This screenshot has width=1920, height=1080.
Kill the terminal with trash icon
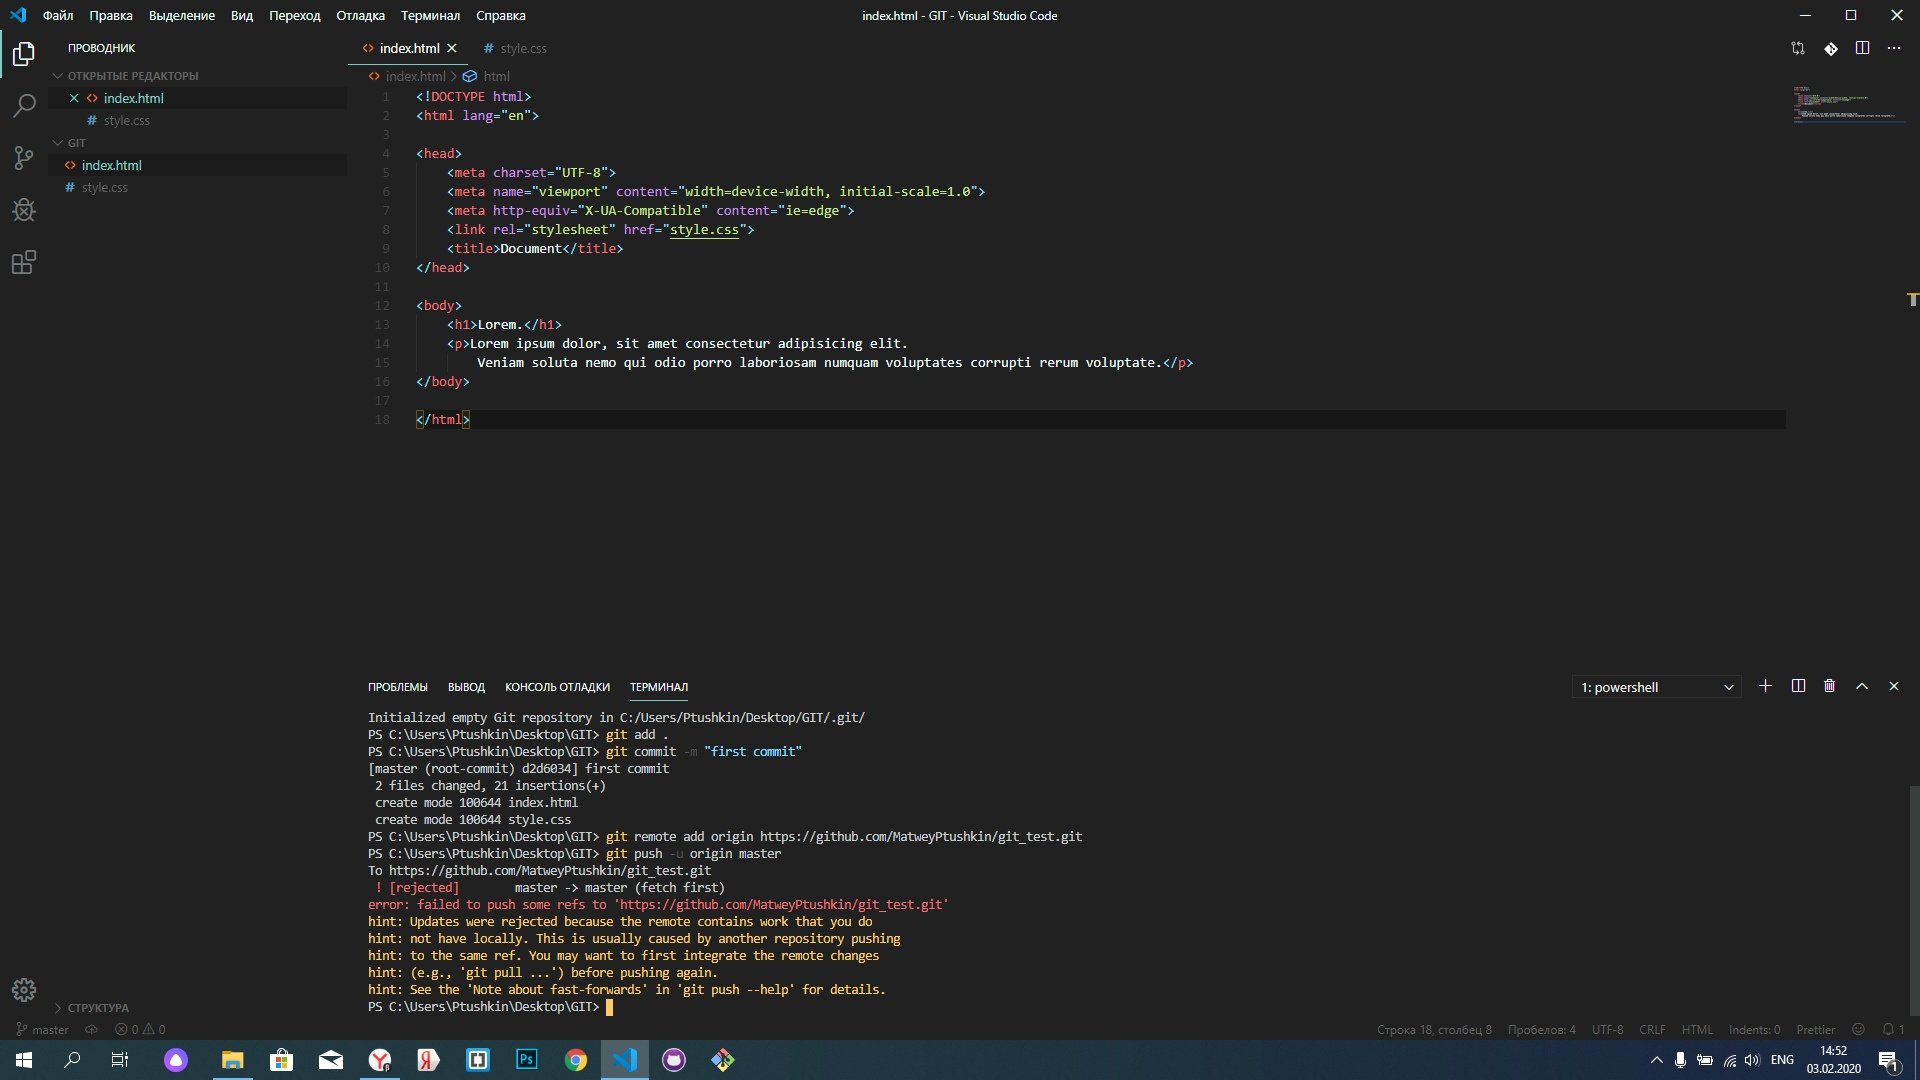1830,686
